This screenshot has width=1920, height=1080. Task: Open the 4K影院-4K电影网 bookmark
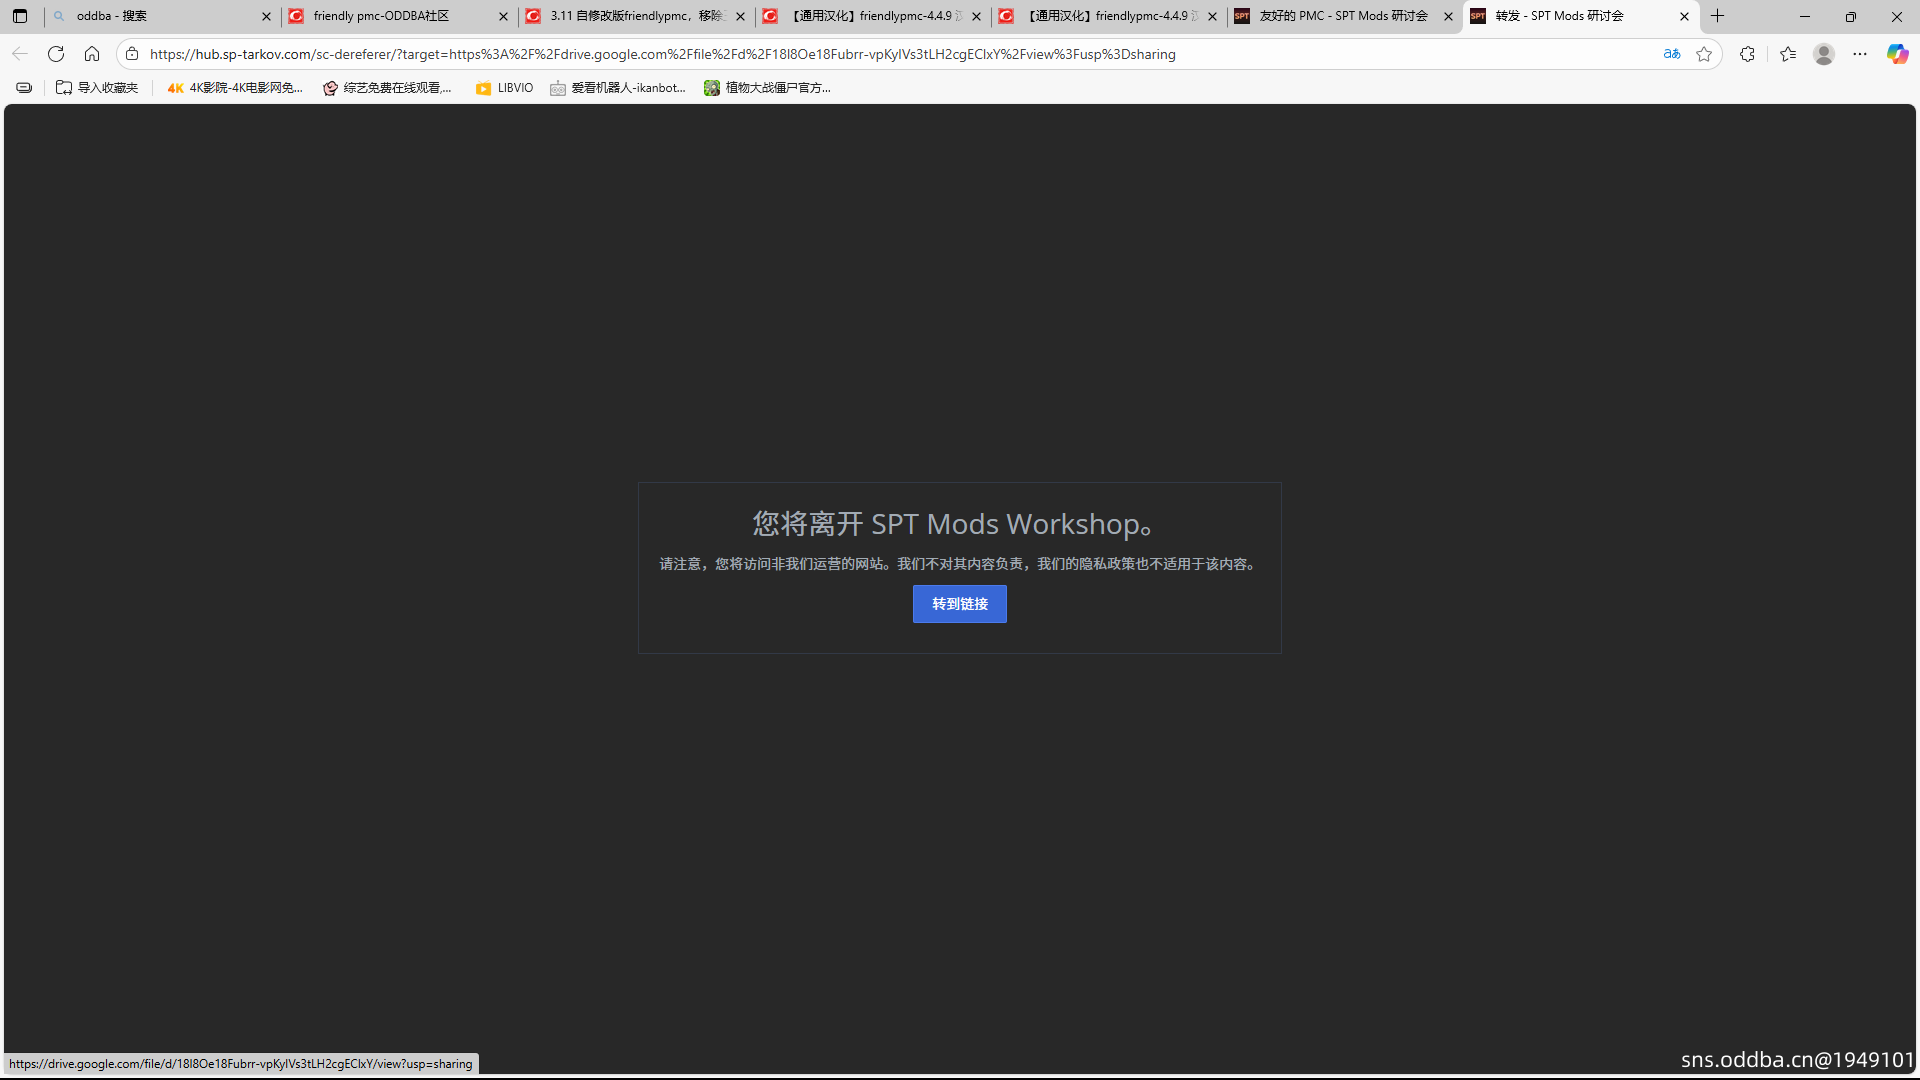235,88
